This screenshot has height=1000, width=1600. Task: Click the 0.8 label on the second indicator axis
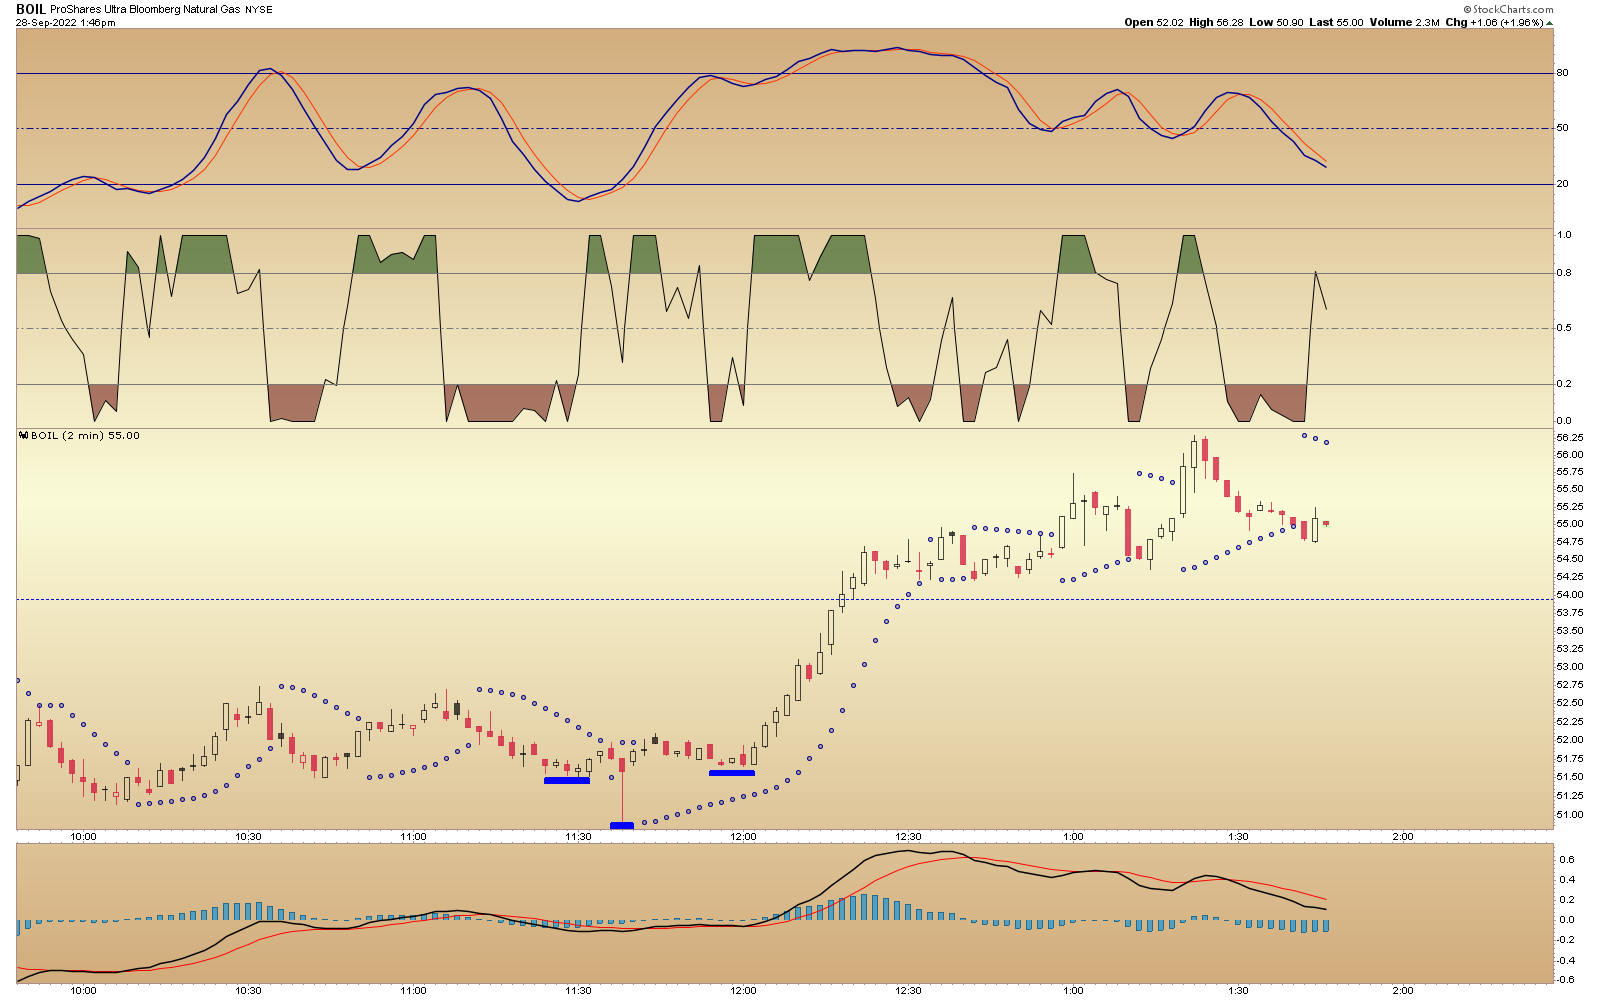click(x=1564, y=273)
